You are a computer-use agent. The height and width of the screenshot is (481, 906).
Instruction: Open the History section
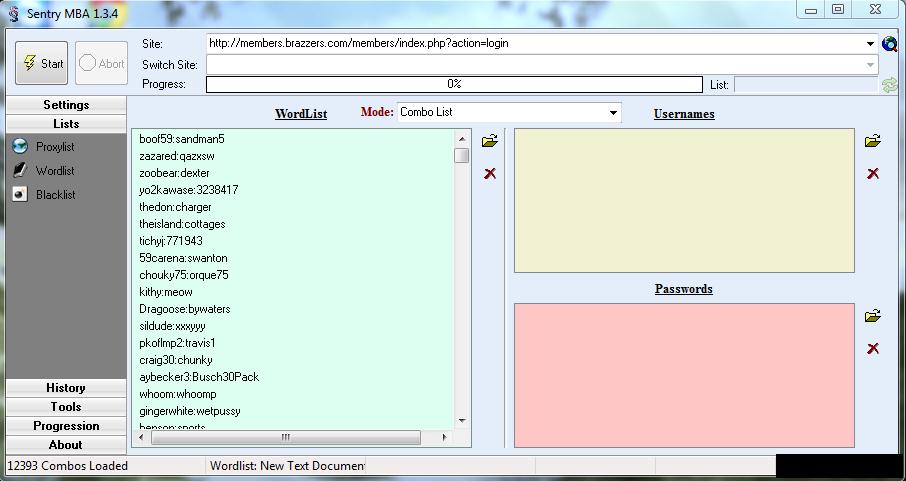66,388
